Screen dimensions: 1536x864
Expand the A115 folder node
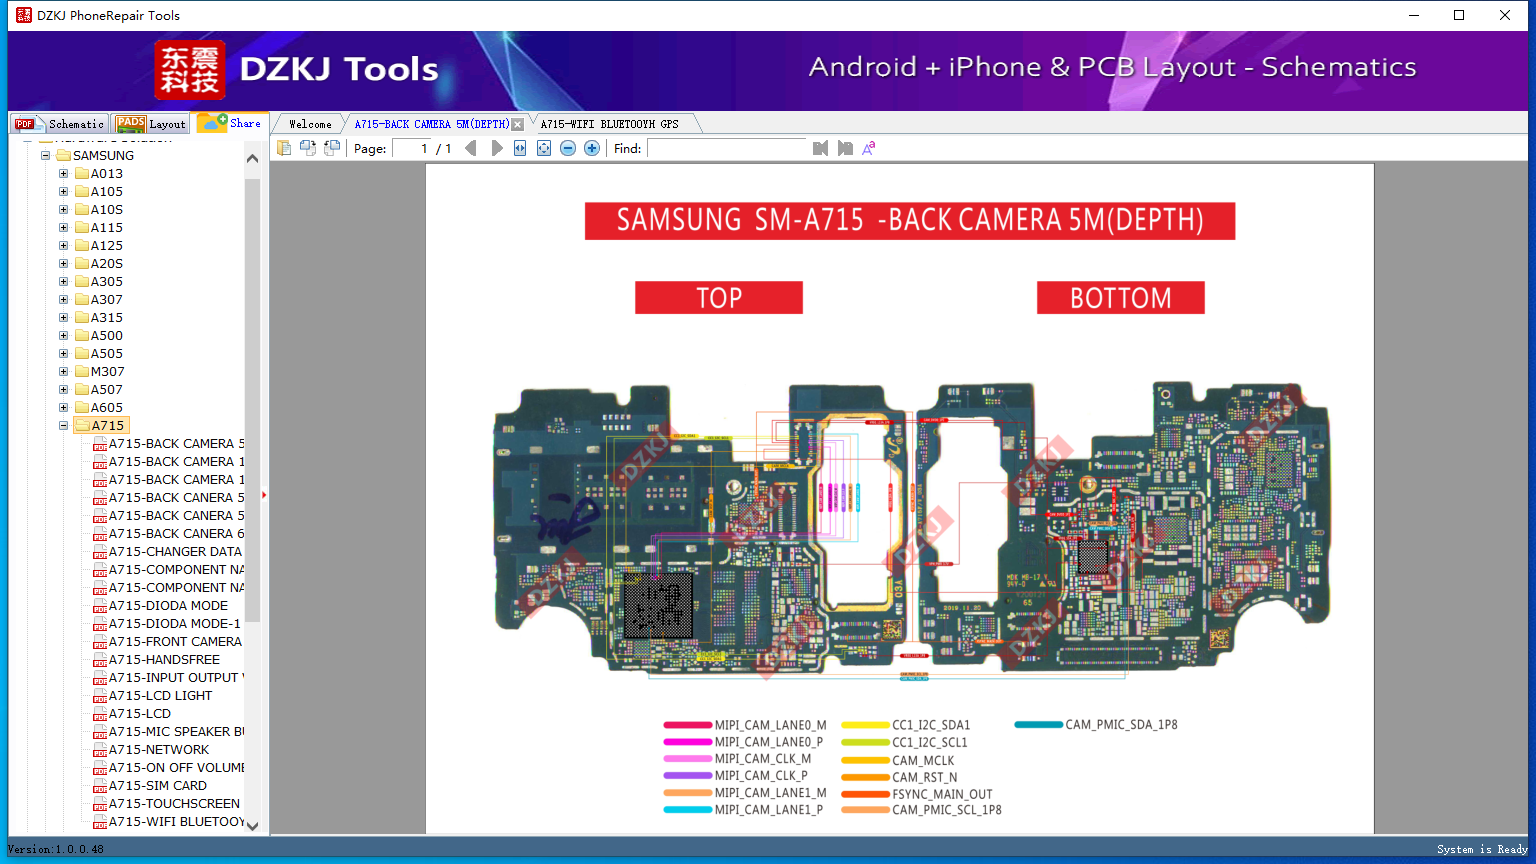(64, 228)
